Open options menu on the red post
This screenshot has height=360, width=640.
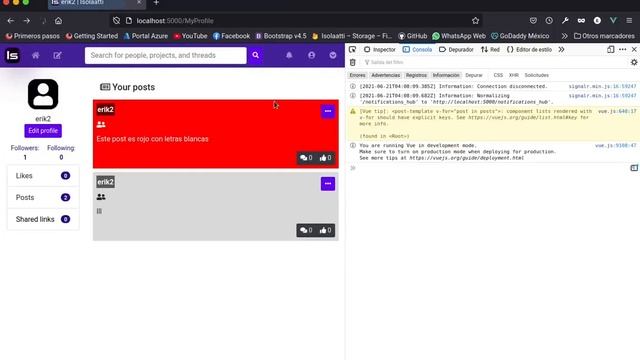click(328, 111)
